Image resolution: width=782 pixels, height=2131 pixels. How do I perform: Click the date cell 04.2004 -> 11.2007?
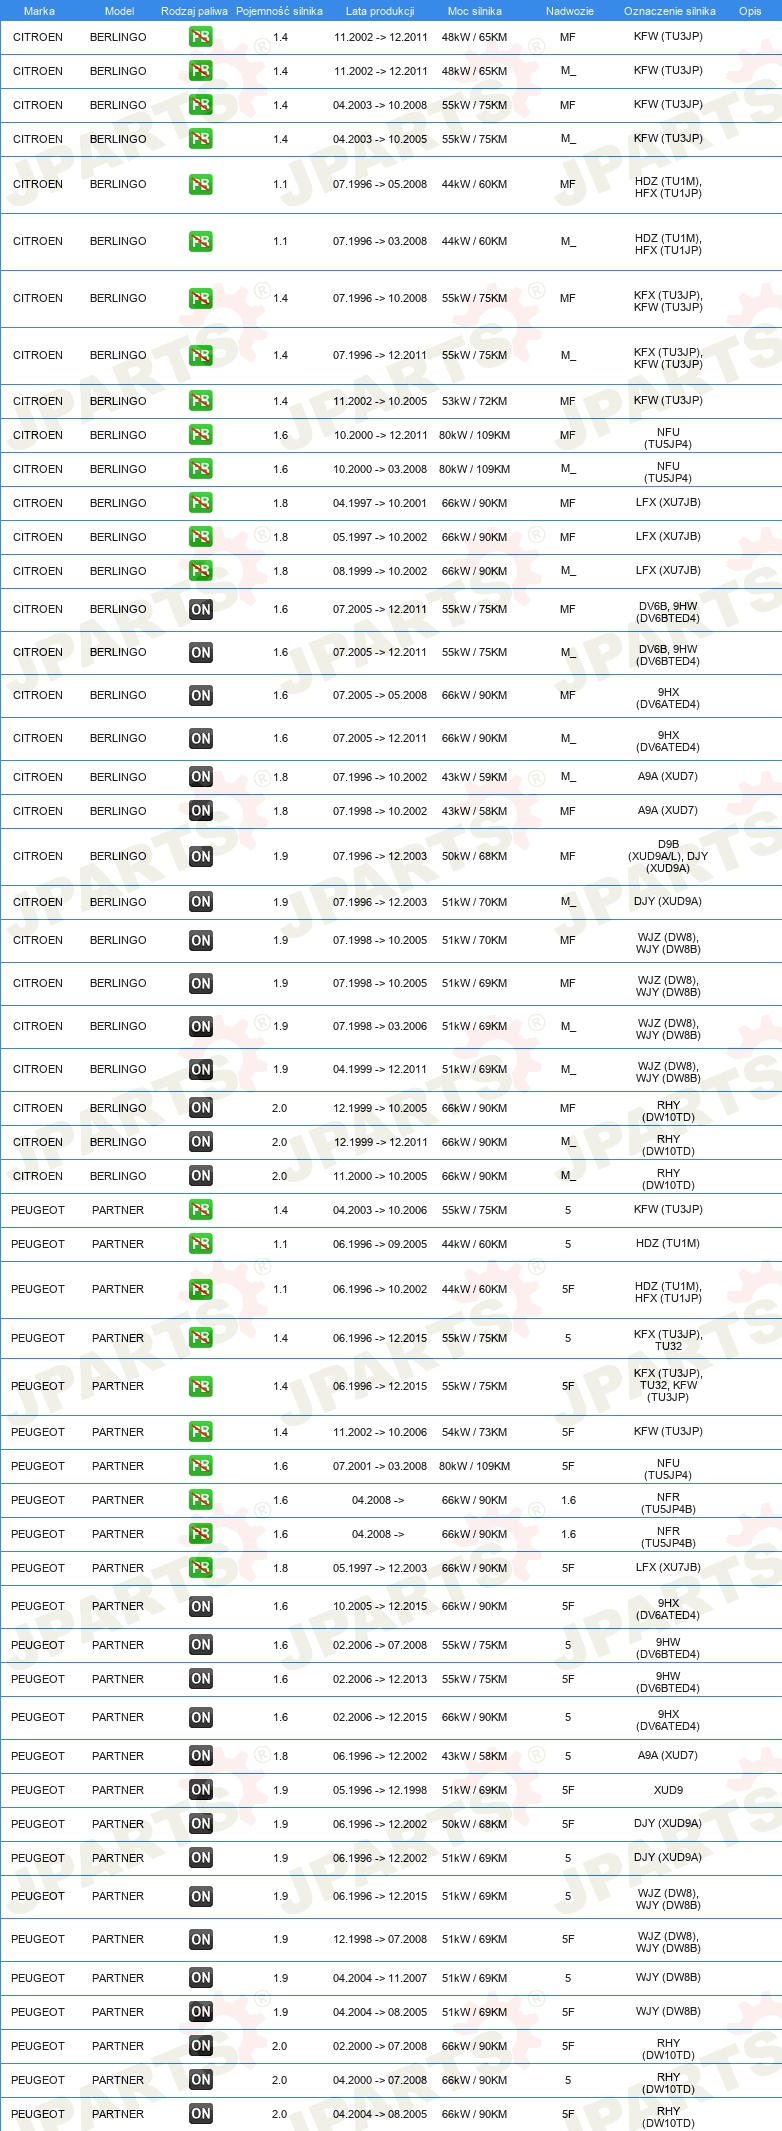pos(380,1978)
